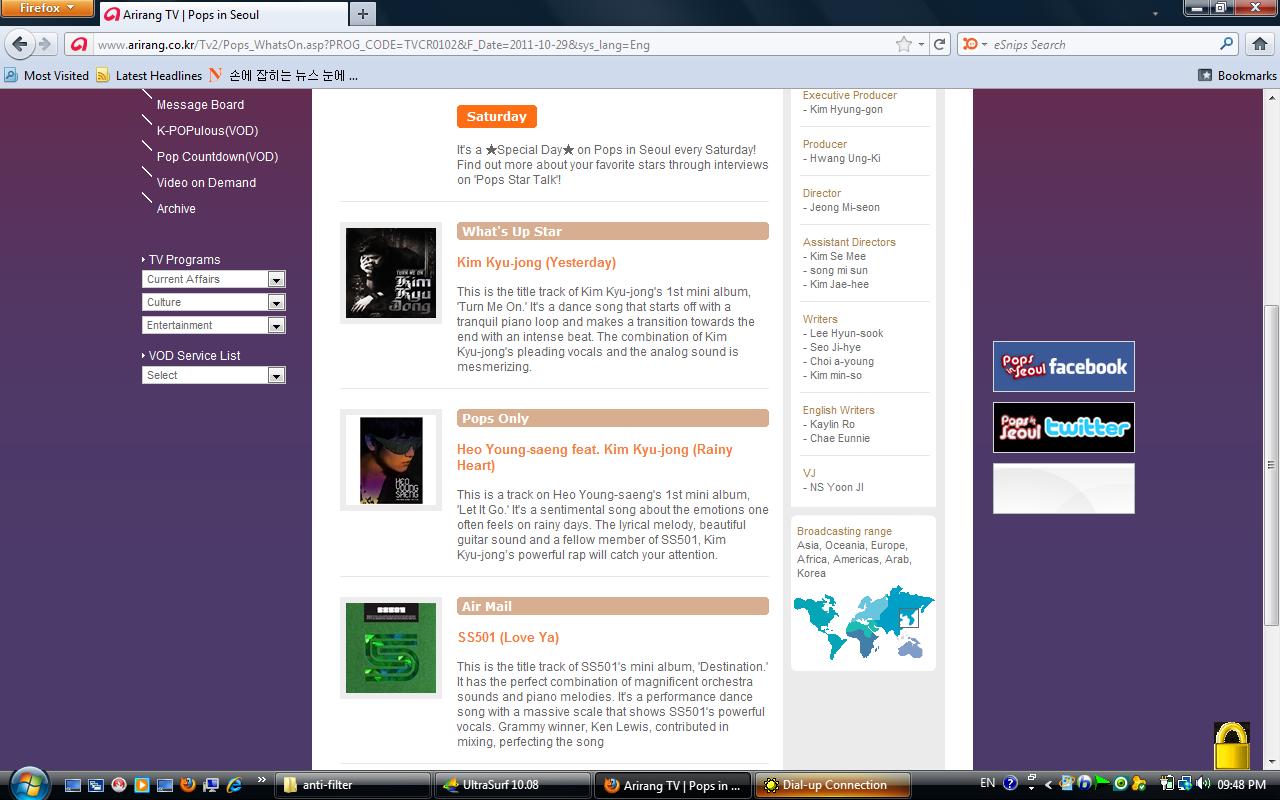Click Pops in Seoul facebook banner
The height and width of the screenshot is (800, 1280).
[1063, 366]
